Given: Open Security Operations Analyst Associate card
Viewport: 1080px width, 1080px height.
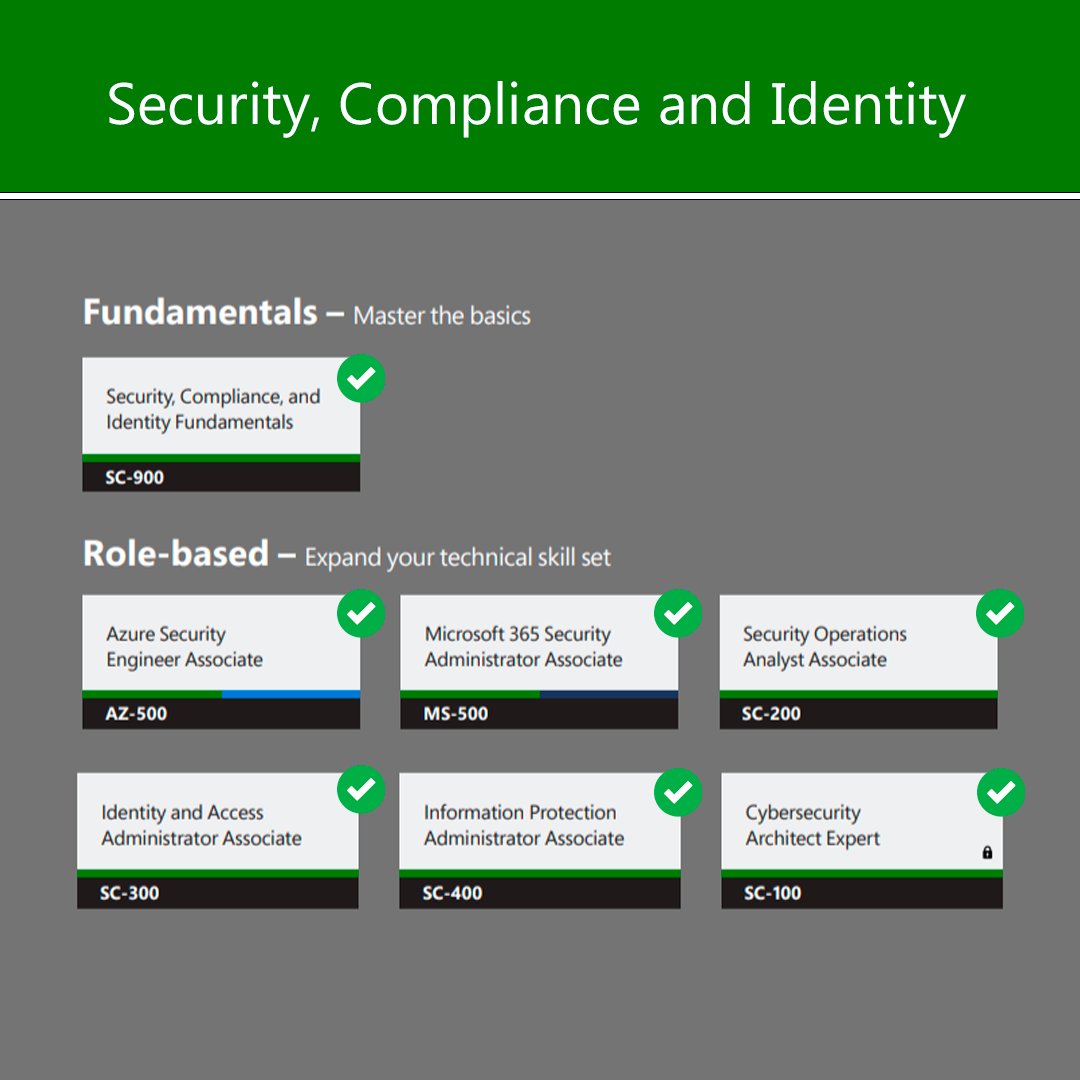Looking at the screenshot, I should tap(858, 662).
